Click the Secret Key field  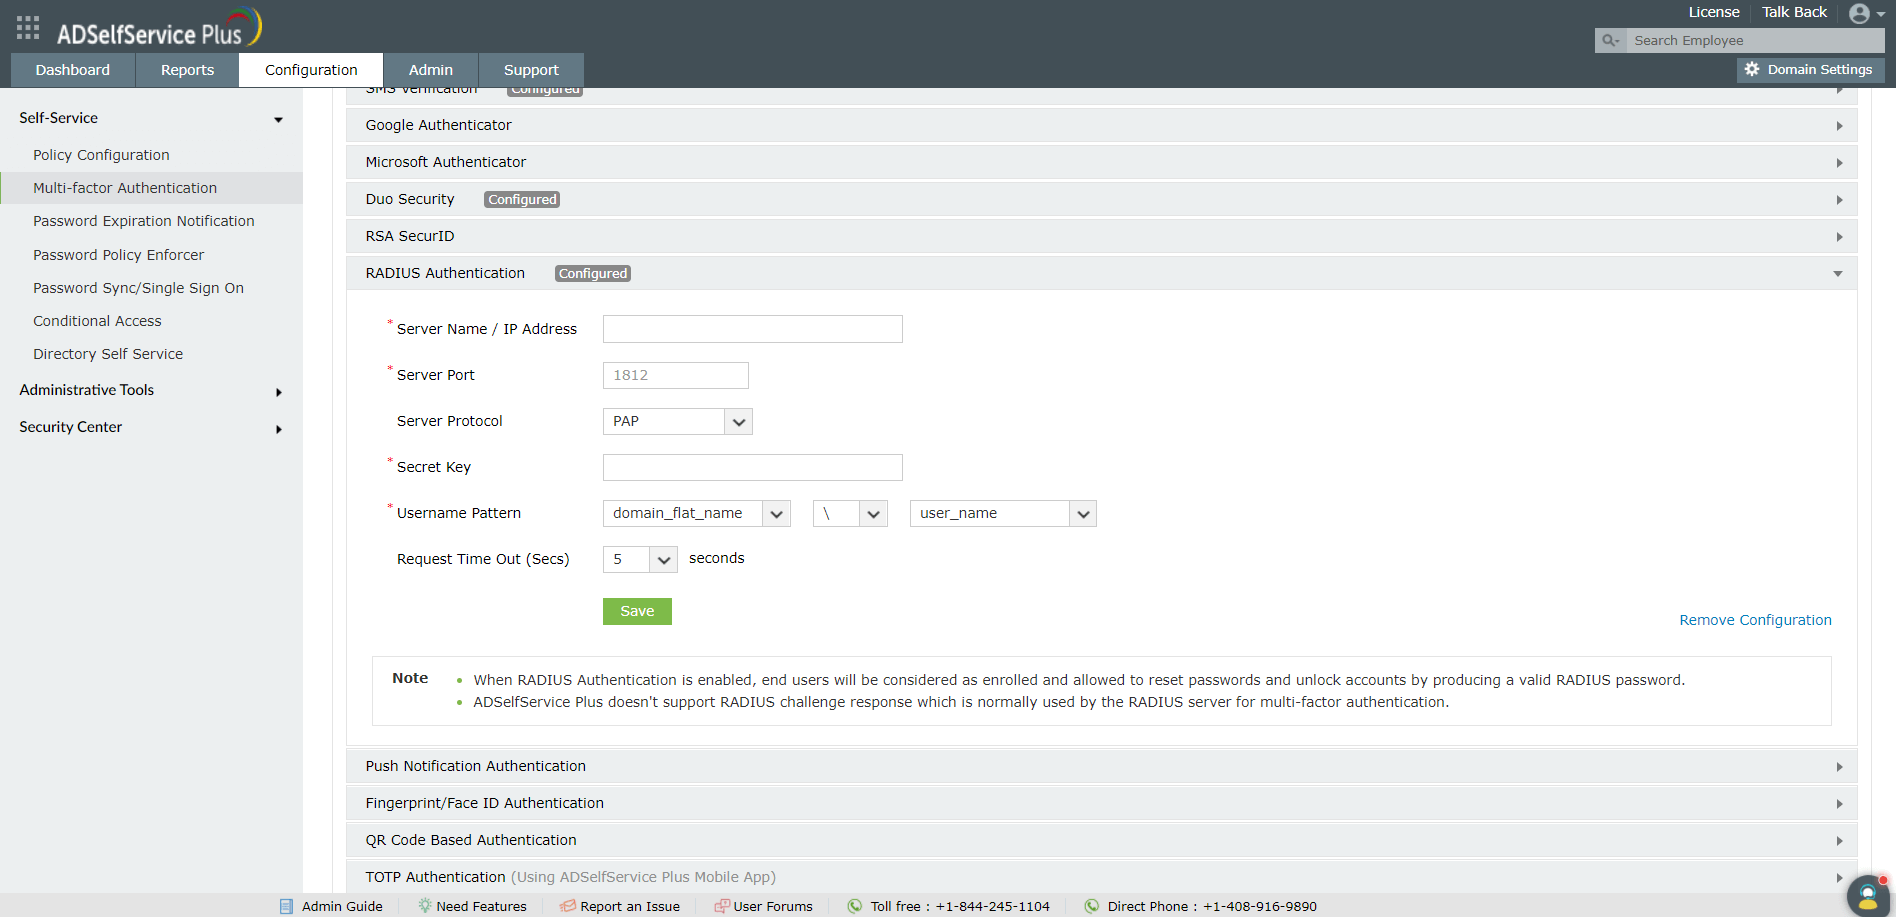[x=752, y=467]
